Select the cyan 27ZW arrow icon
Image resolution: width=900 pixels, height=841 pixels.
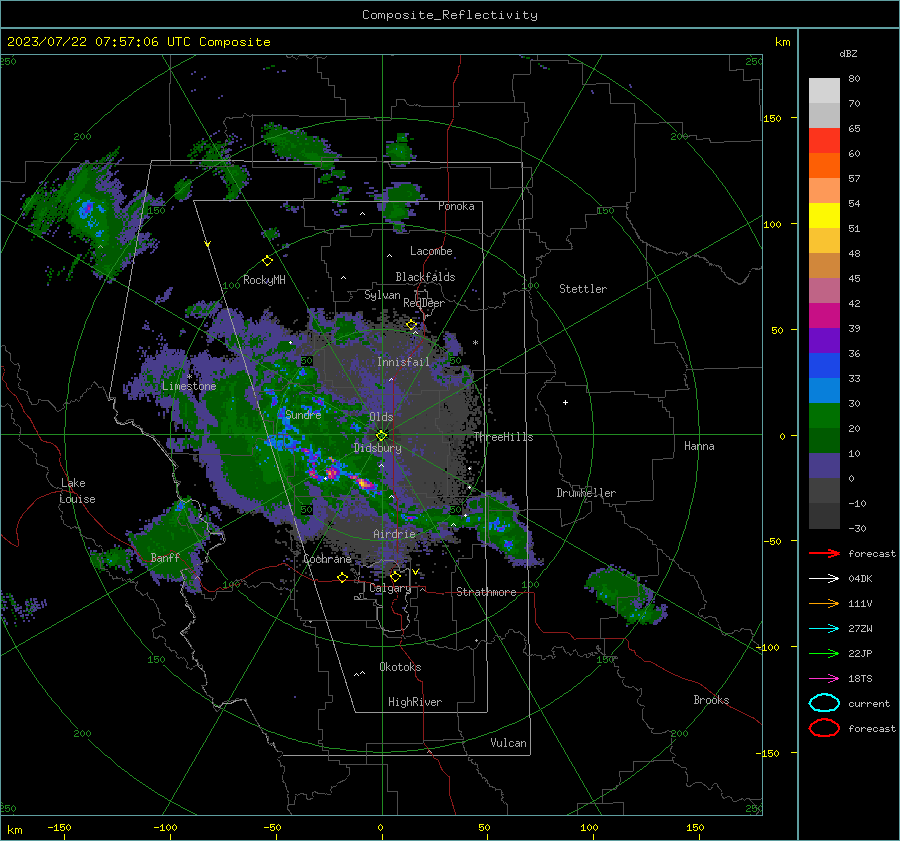click(824, 629)
